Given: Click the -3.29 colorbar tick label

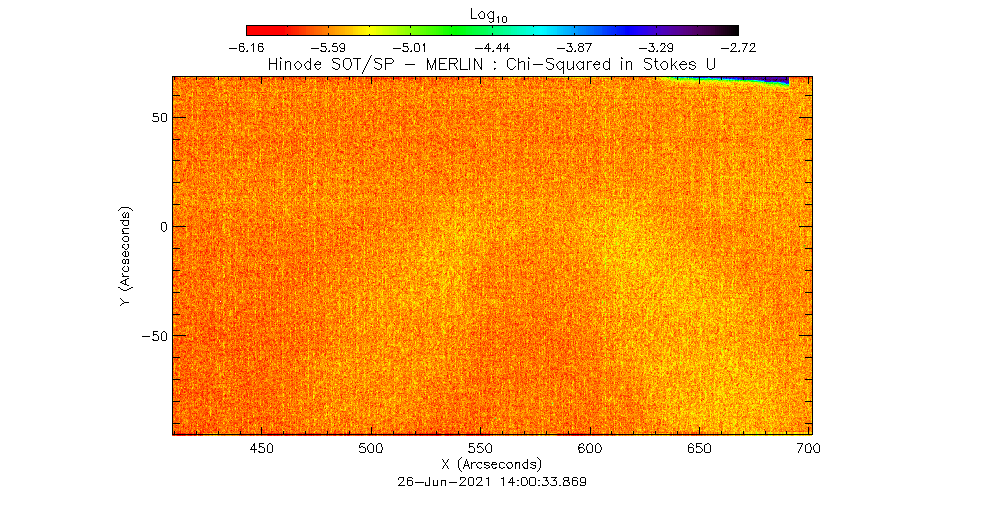Looking at the screenshot, I should click(656, 47).
